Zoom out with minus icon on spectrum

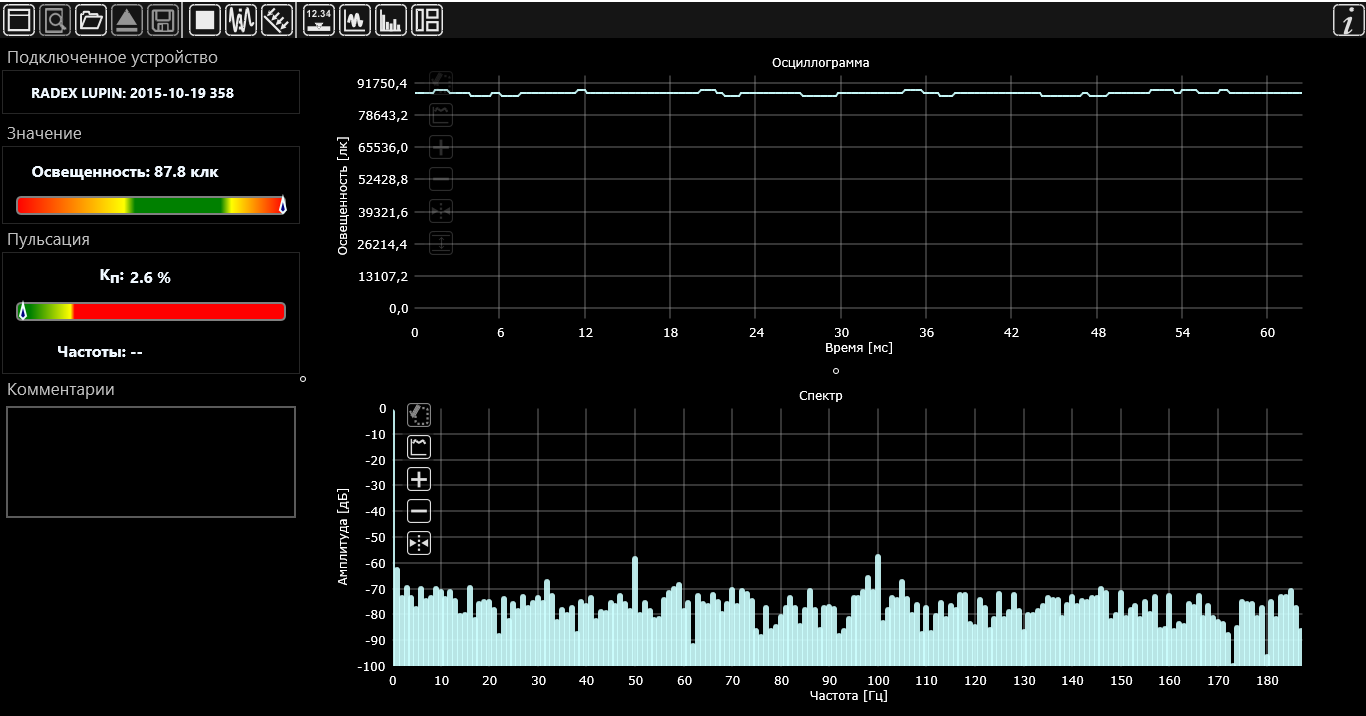pyautogui.click(x=419, y=511)
